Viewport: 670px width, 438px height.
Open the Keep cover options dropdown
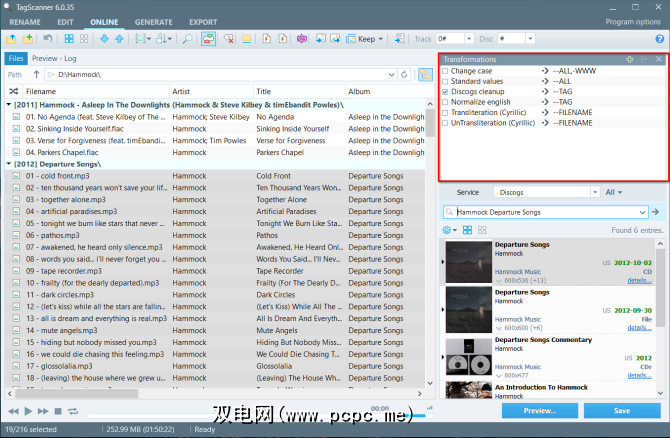point(380,39)
